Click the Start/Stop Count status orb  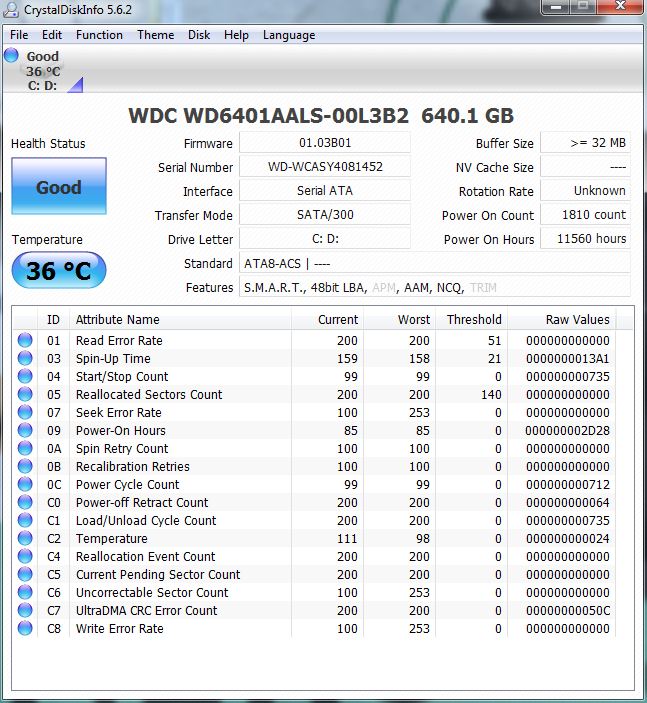coord(25,376)
